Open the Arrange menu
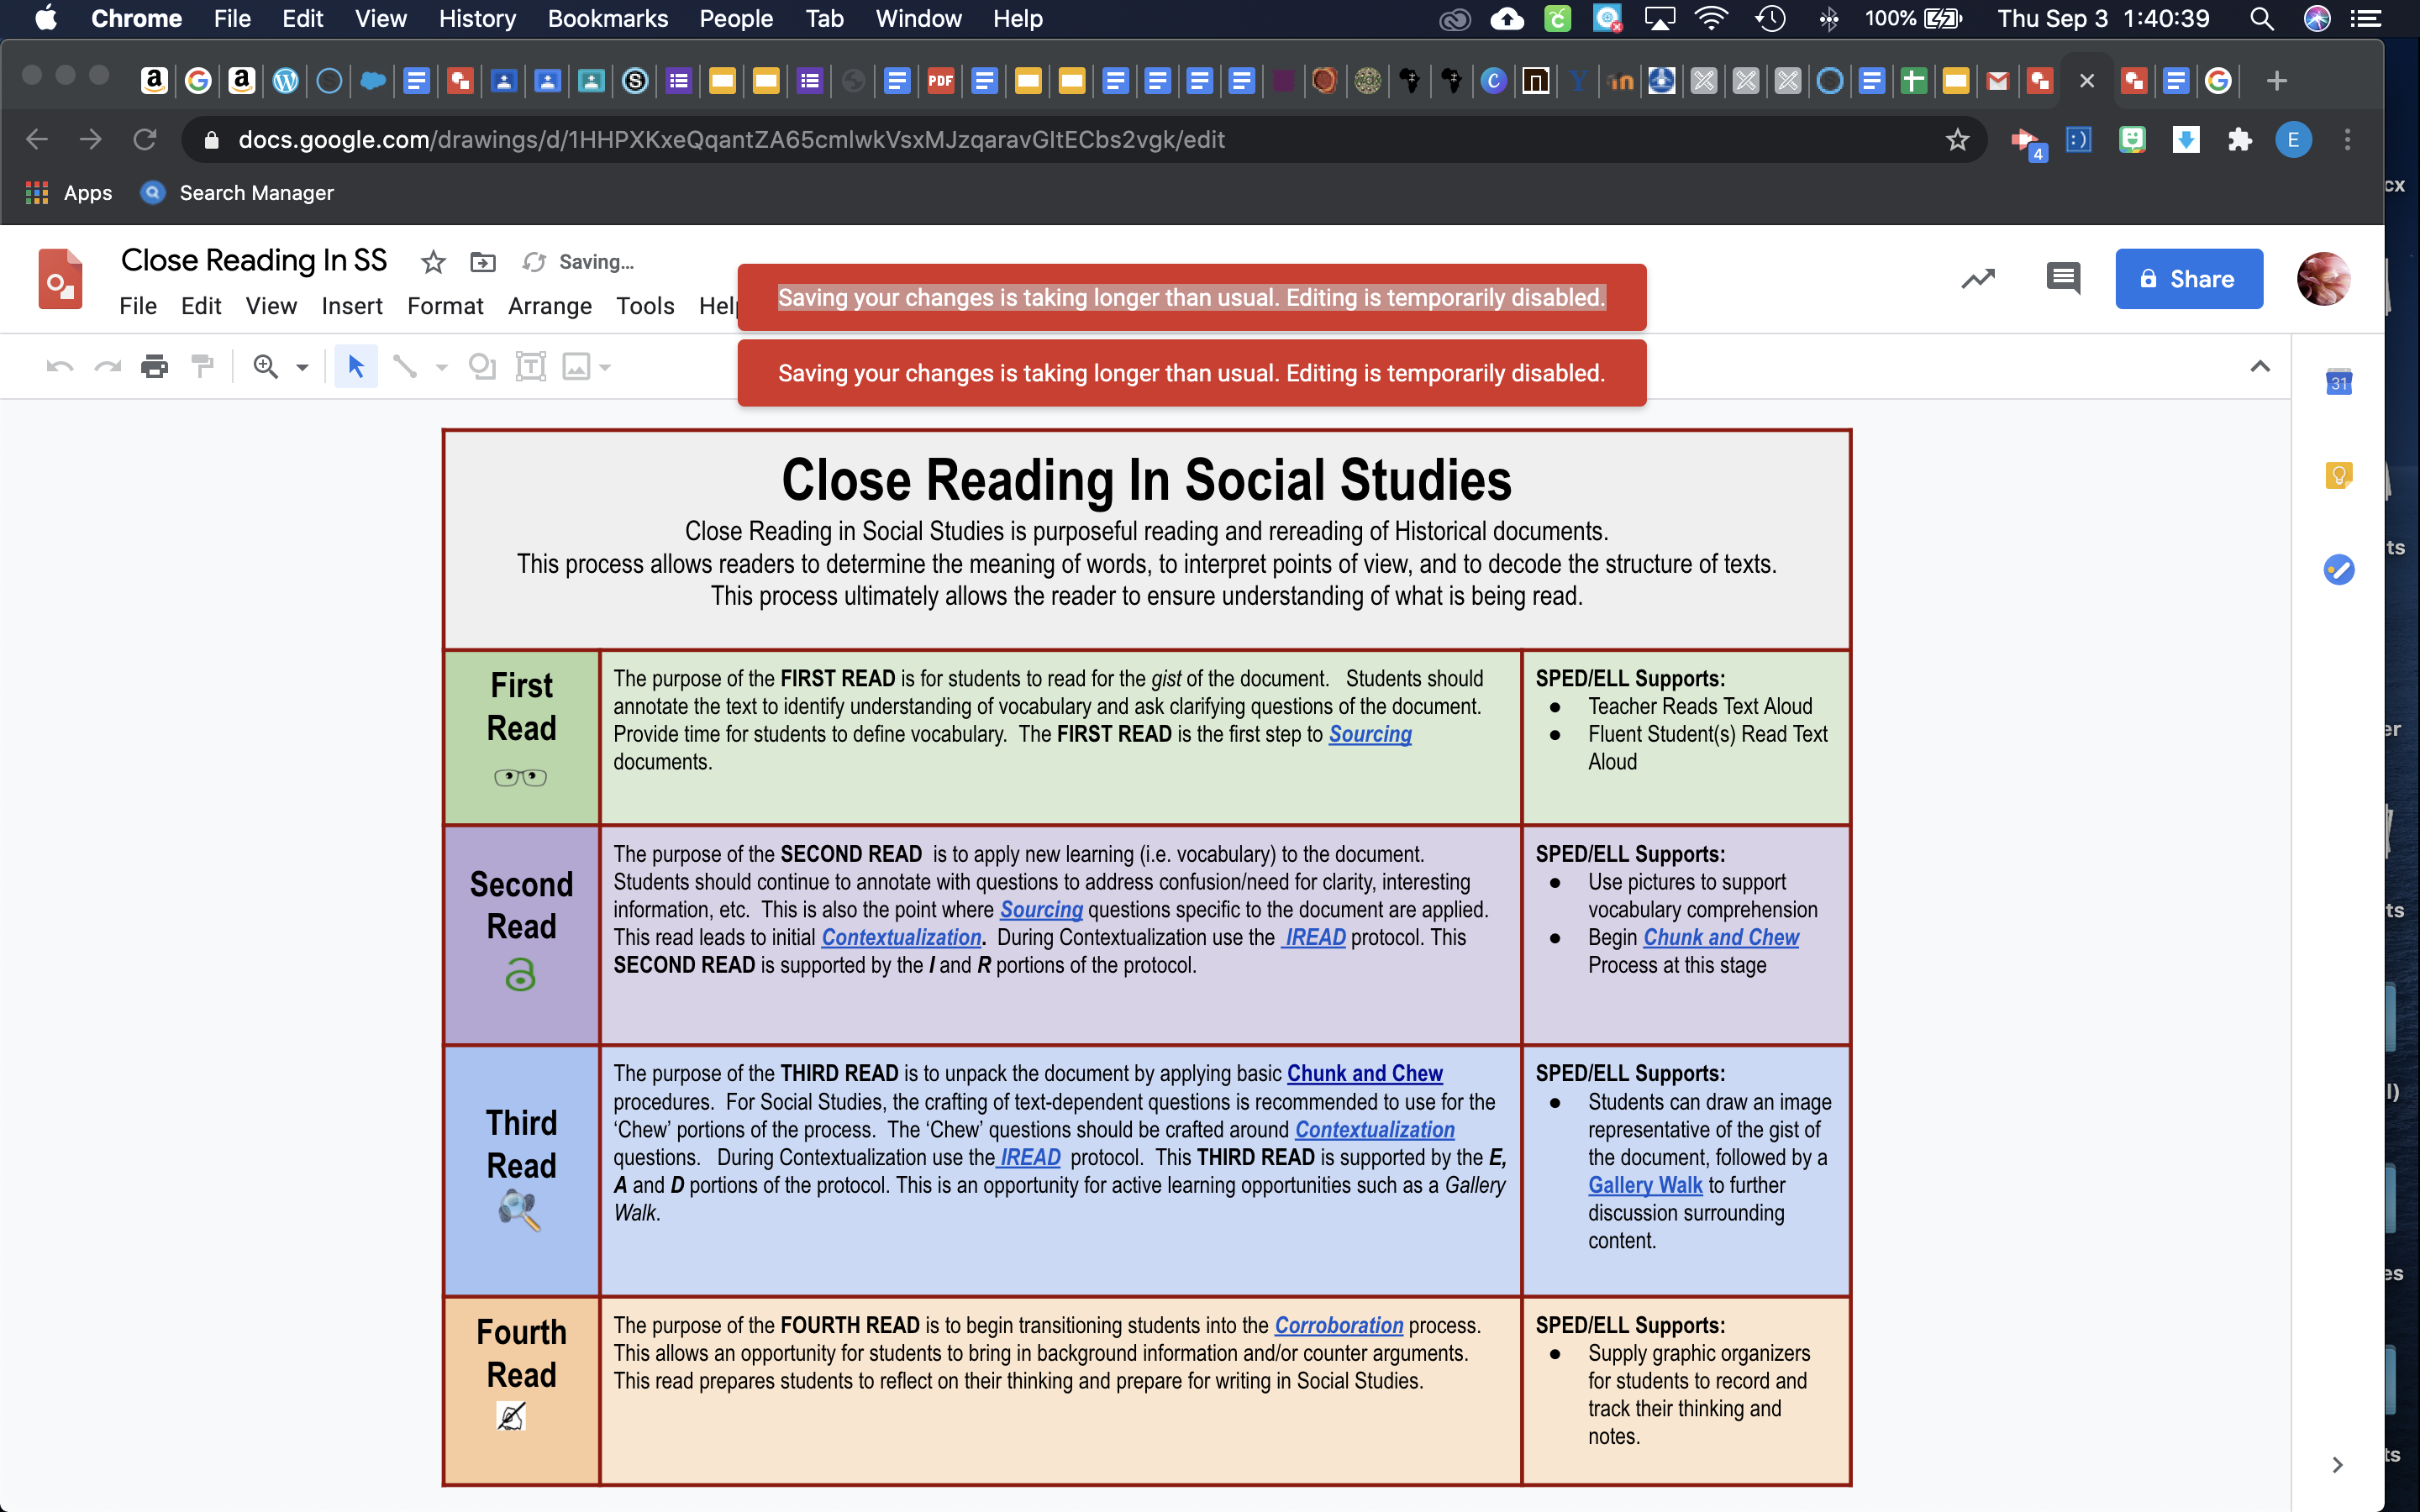2420x1512 pixels. (549, 306)
